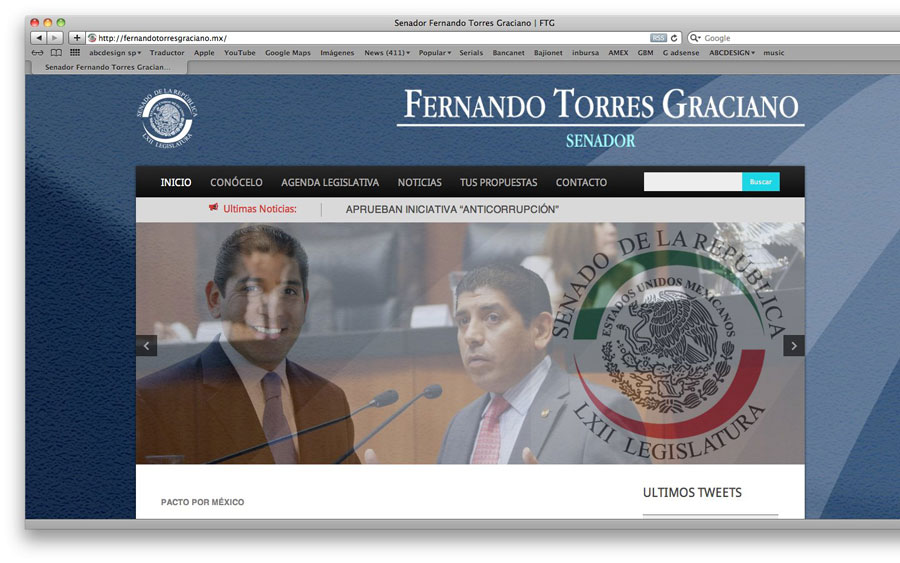
Task: Open the inbursa bookmark
Action: click(x=585, y=53)
